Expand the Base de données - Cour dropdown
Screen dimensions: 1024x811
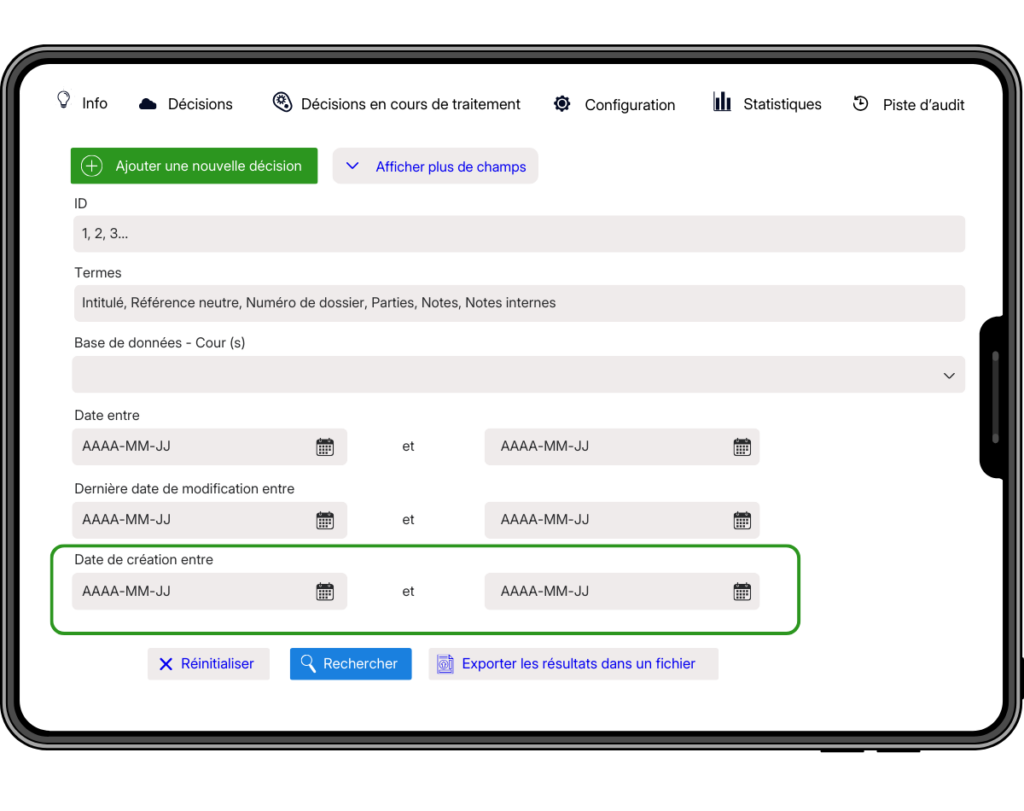click(517, 375)
